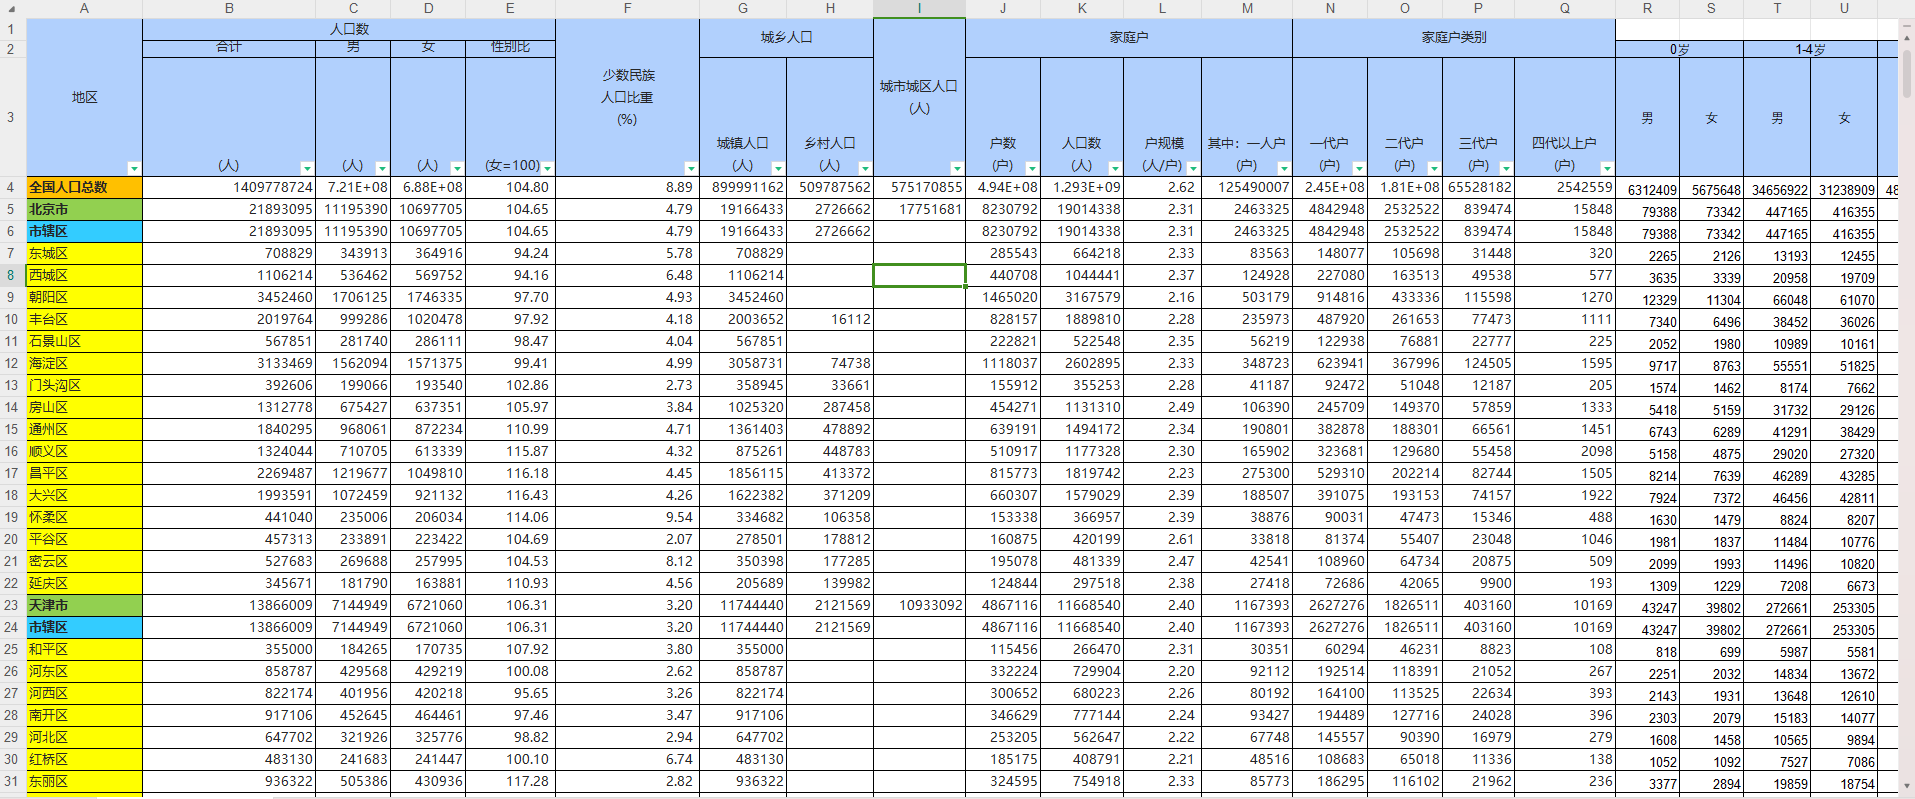Select the 门头沟区 cell
This screenshot has height=799, width=1915.
tap(84, 385)
